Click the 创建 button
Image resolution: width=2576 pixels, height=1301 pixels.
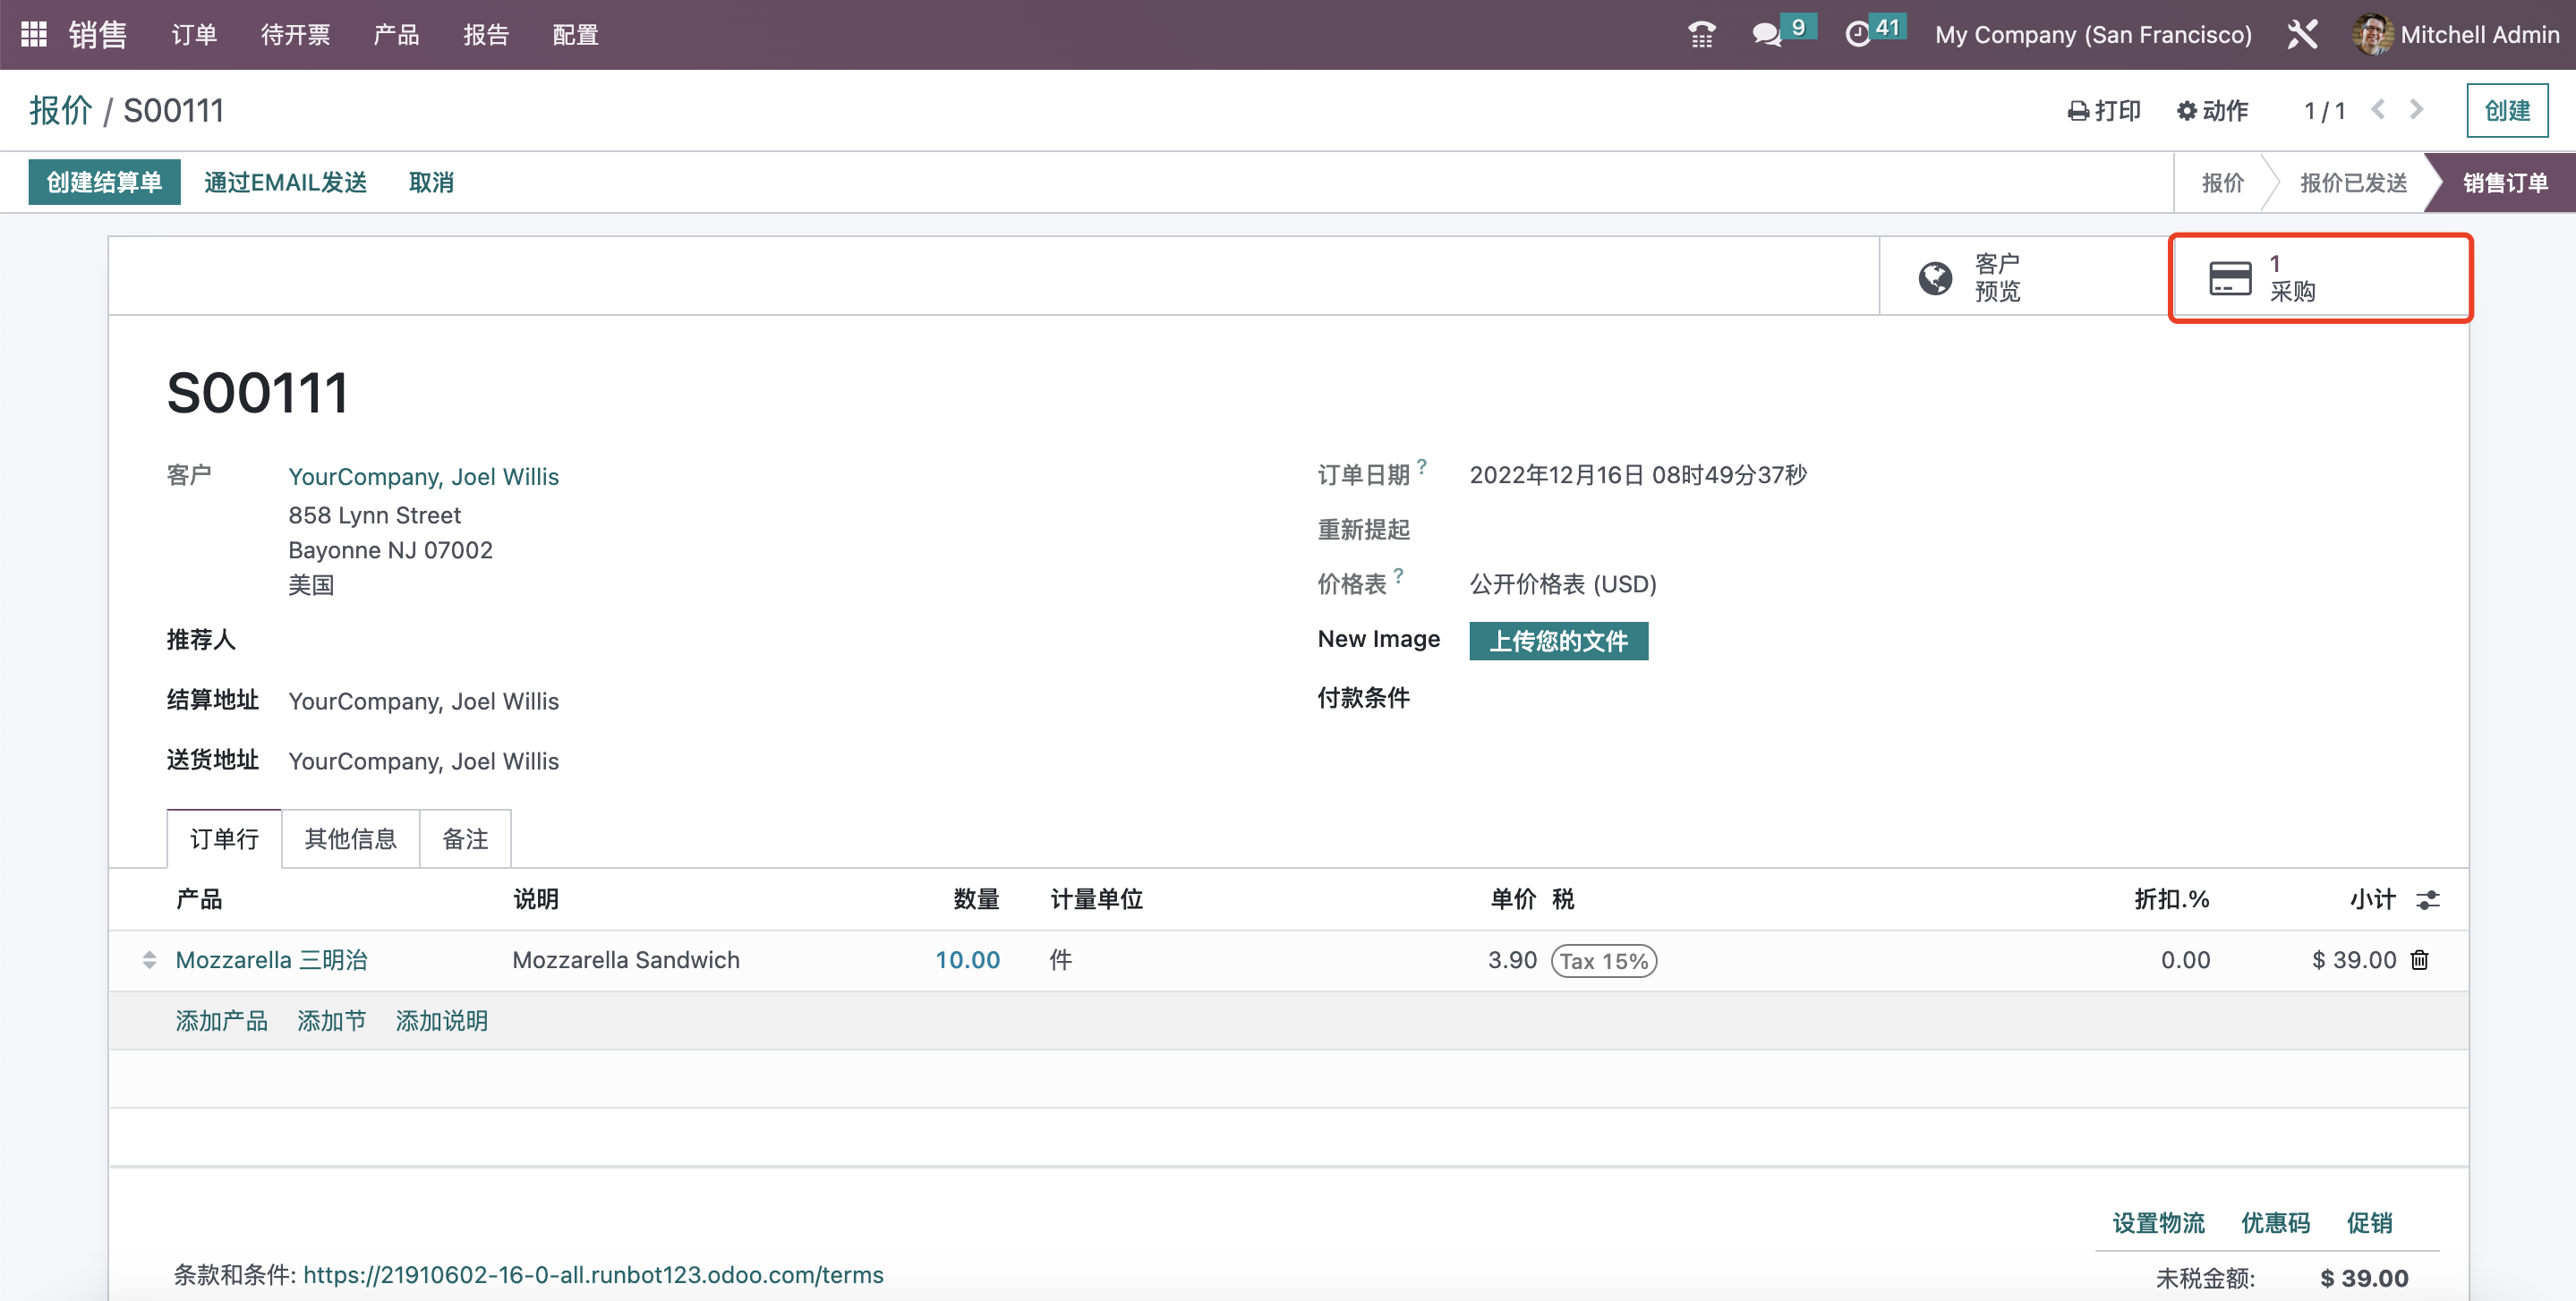point(2507,110)
